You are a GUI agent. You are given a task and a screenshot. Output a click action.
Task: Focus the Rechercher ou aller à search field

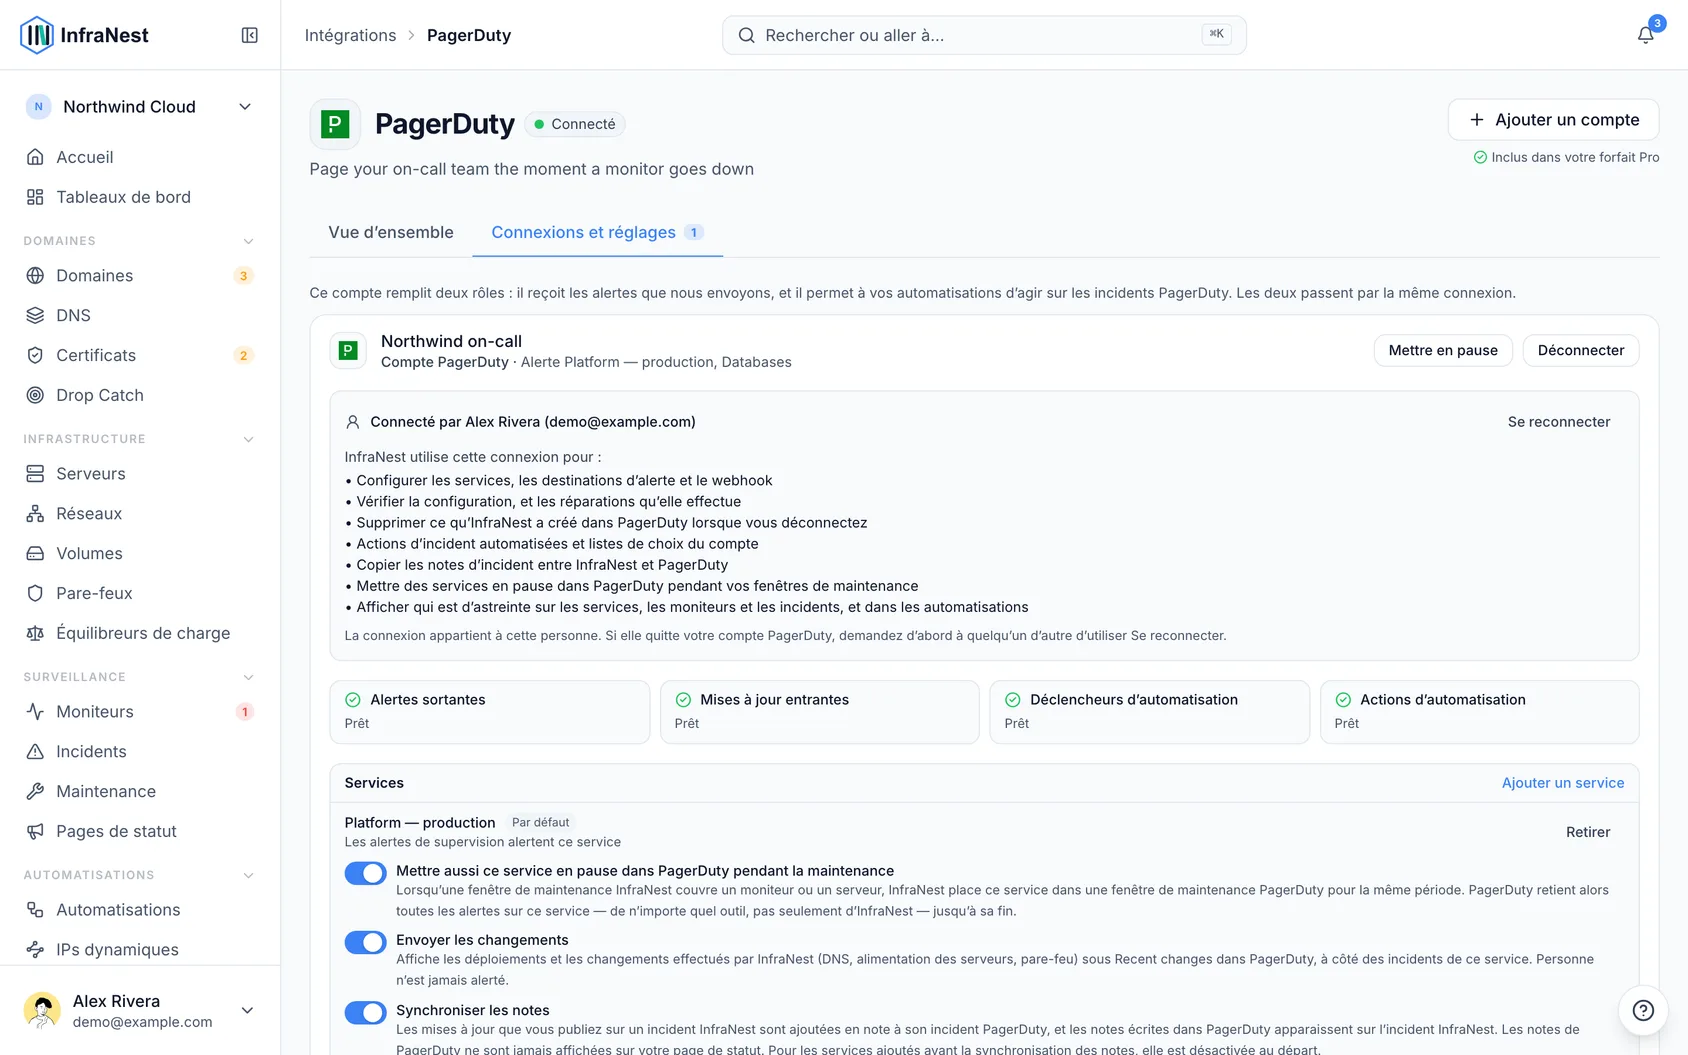click(984, 35)
